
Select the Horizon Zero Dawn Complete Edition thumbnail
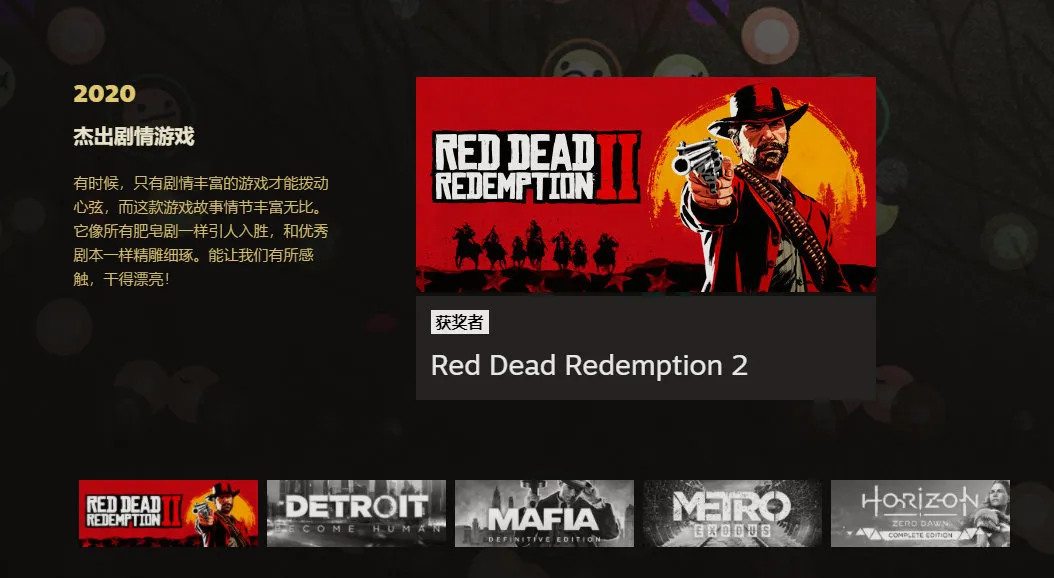point(920,513)
